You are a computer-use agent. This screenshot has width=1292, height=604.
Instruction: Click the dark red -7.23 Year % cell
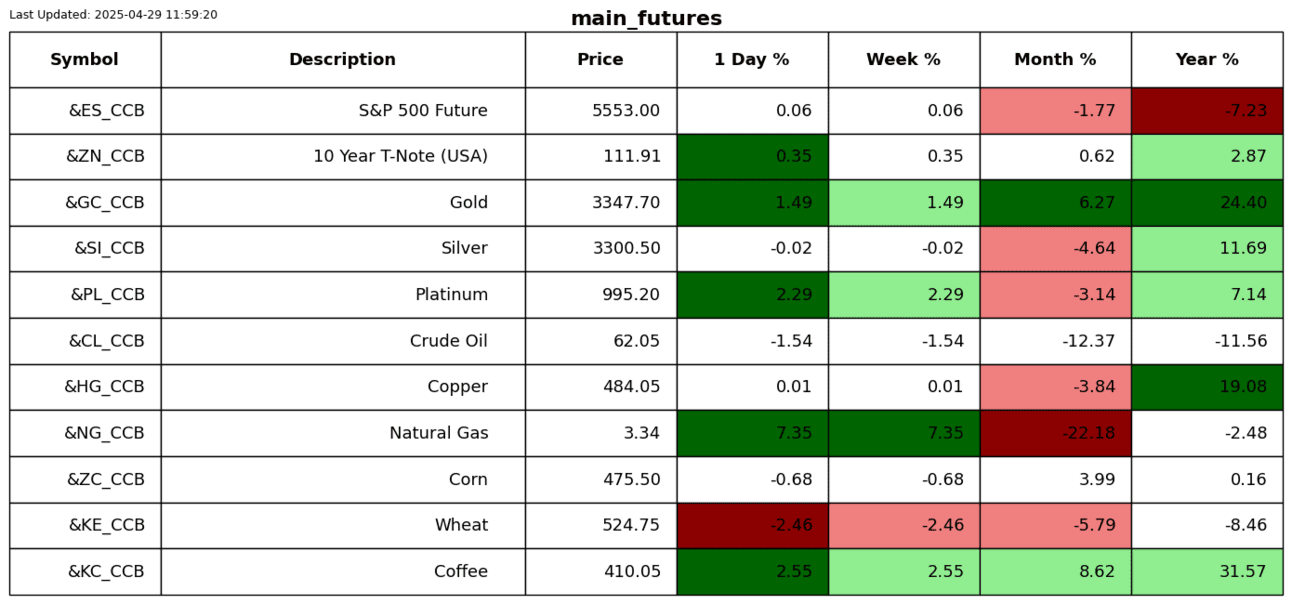pos(1207,111)
